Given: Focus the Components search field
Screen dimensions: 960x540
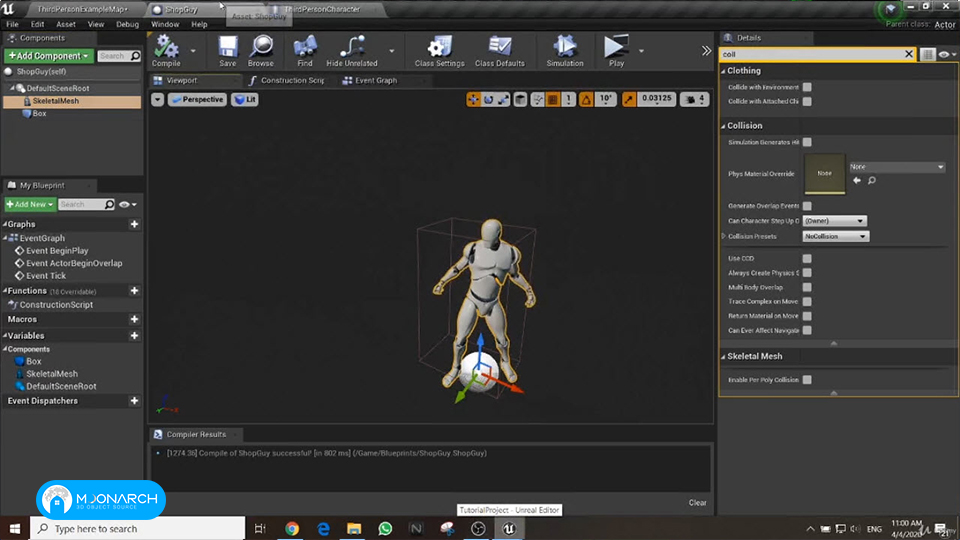Looking at the screenshot, I should point(119,56).
